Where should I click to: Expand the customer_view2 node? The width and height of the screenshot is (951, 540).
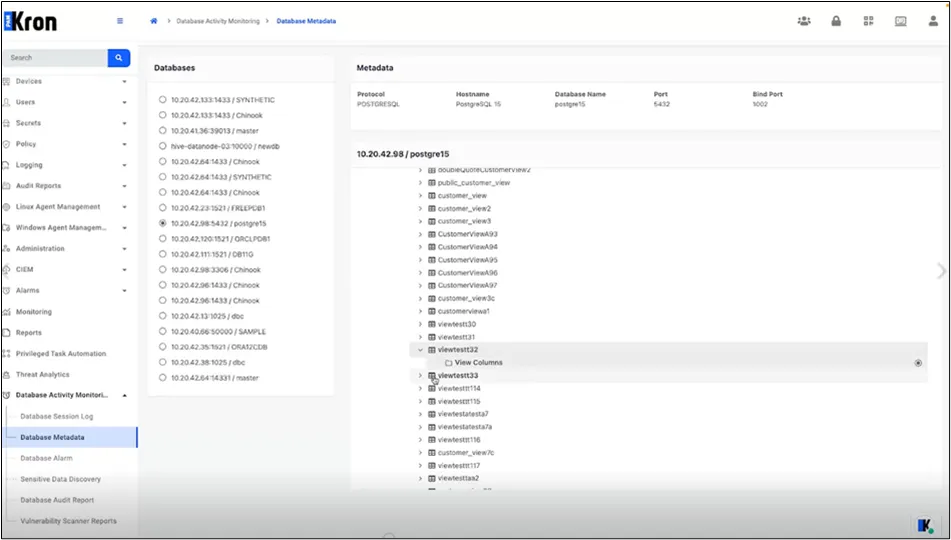tap(420, 209)
